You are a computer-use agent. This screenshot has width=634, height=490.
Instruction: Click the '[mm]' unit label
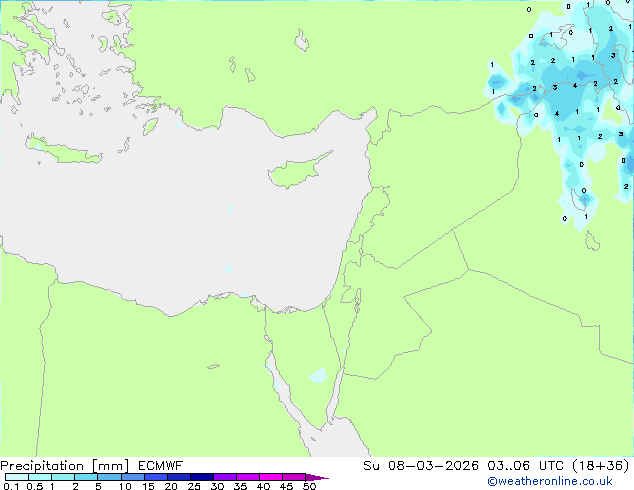pyautogui.click(x=110, y=466)
